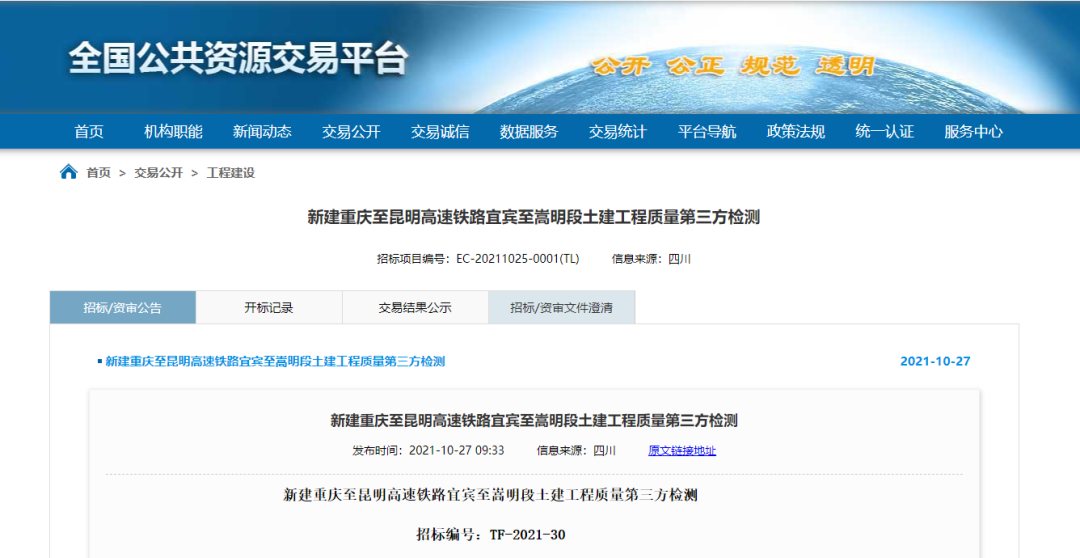
Task: Switch to 招标/资审公告 tab
Action: (x=123, y=307)
